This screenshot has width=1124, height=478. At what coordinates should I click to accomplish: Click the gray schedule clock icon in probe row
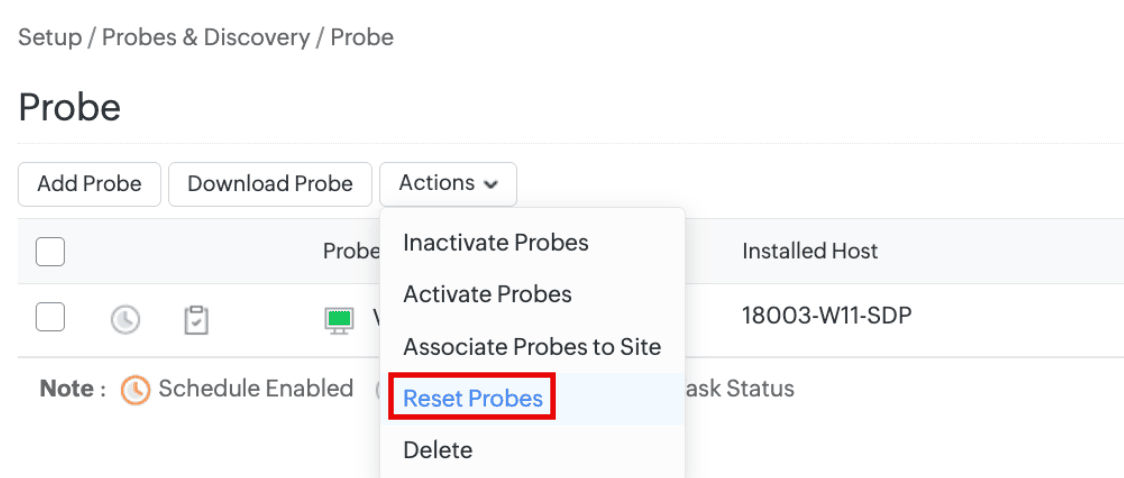tap(125, 320)
